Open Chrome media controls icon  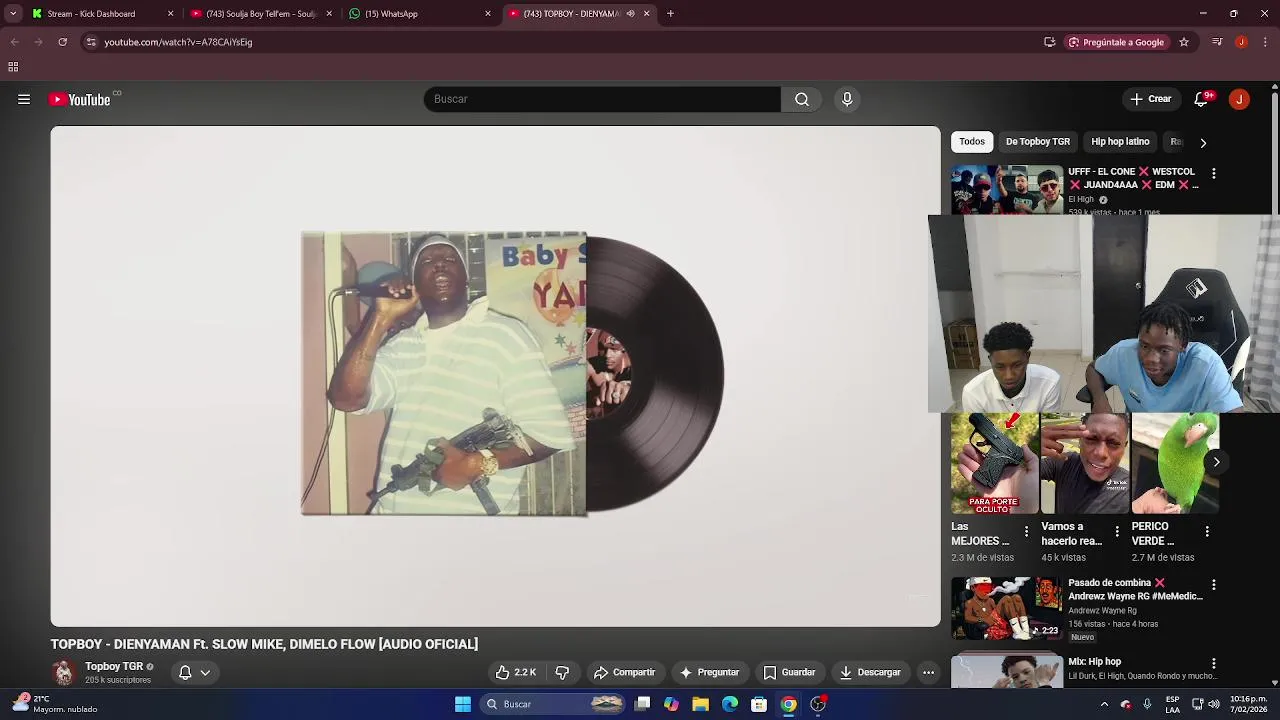point(1217,42)
